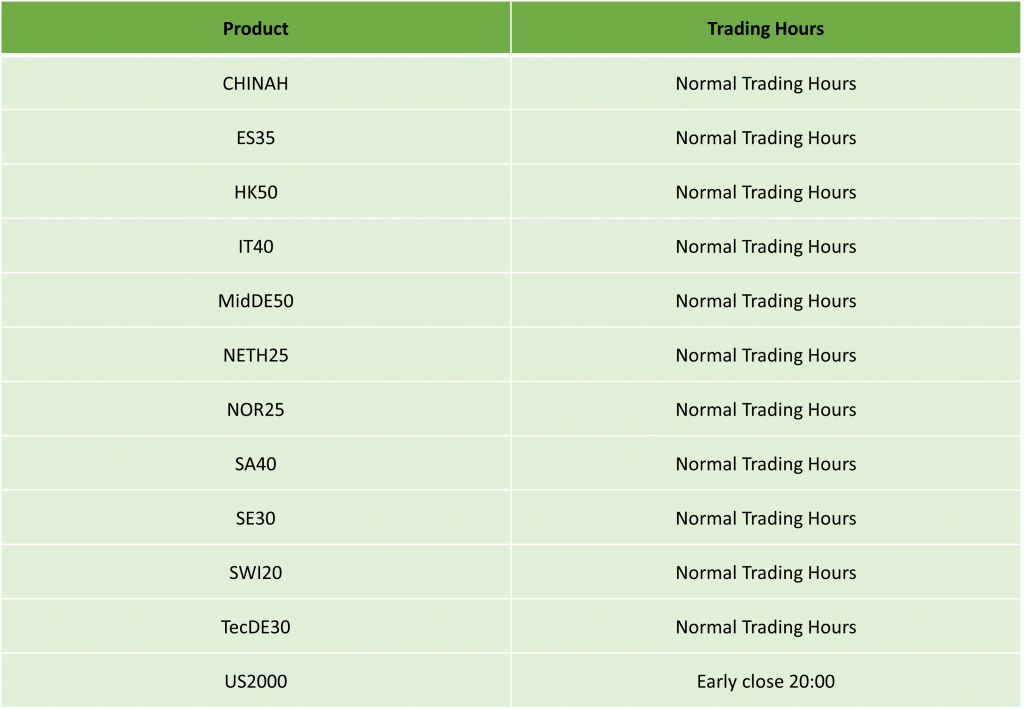The height and width of the screenshot is (709, 1024).
Task: Select the SWI20 product cell
Action: tap(255, 573)
